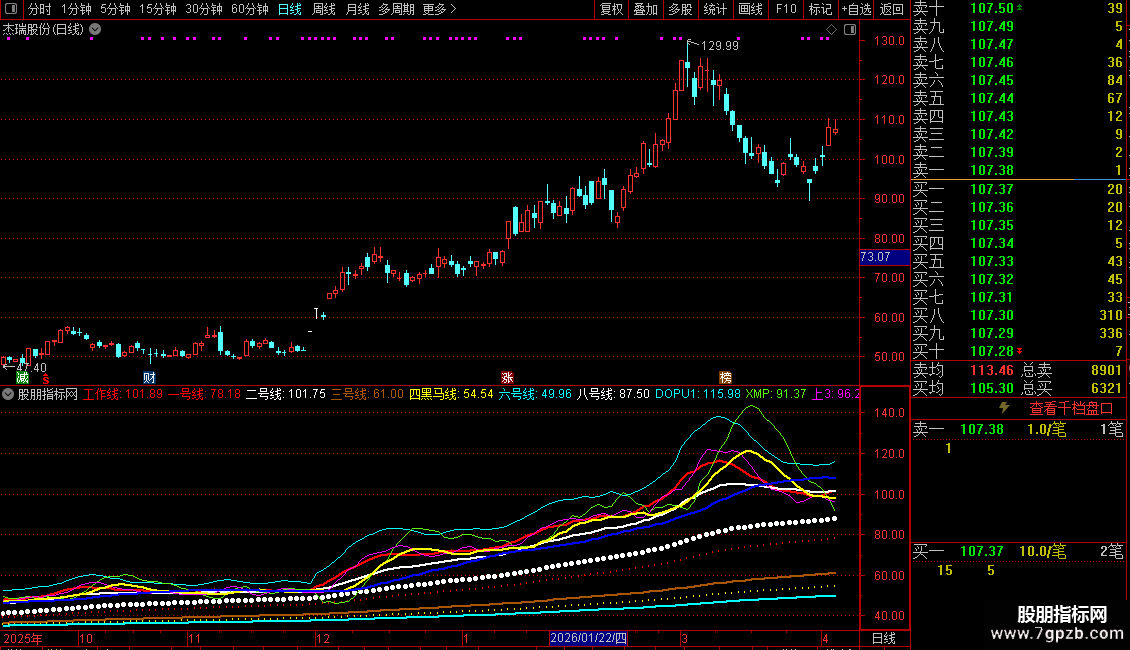The width and height of the screenshot is (1130, 650).
Task: Click the panel layout icon at top-left
Action: 11,9
